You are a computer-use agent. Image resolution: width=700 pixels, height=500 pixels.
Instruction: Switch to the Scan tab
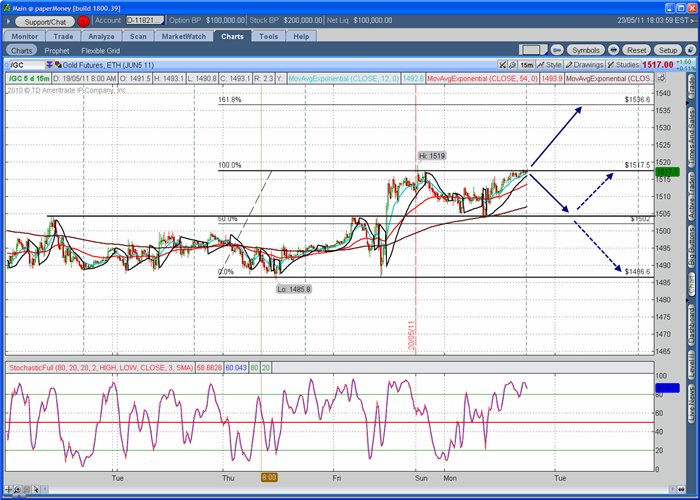pos(138,36)
